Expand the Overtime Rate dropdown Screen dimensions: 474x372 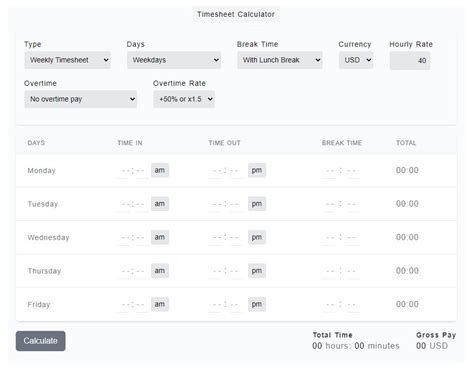184,99
